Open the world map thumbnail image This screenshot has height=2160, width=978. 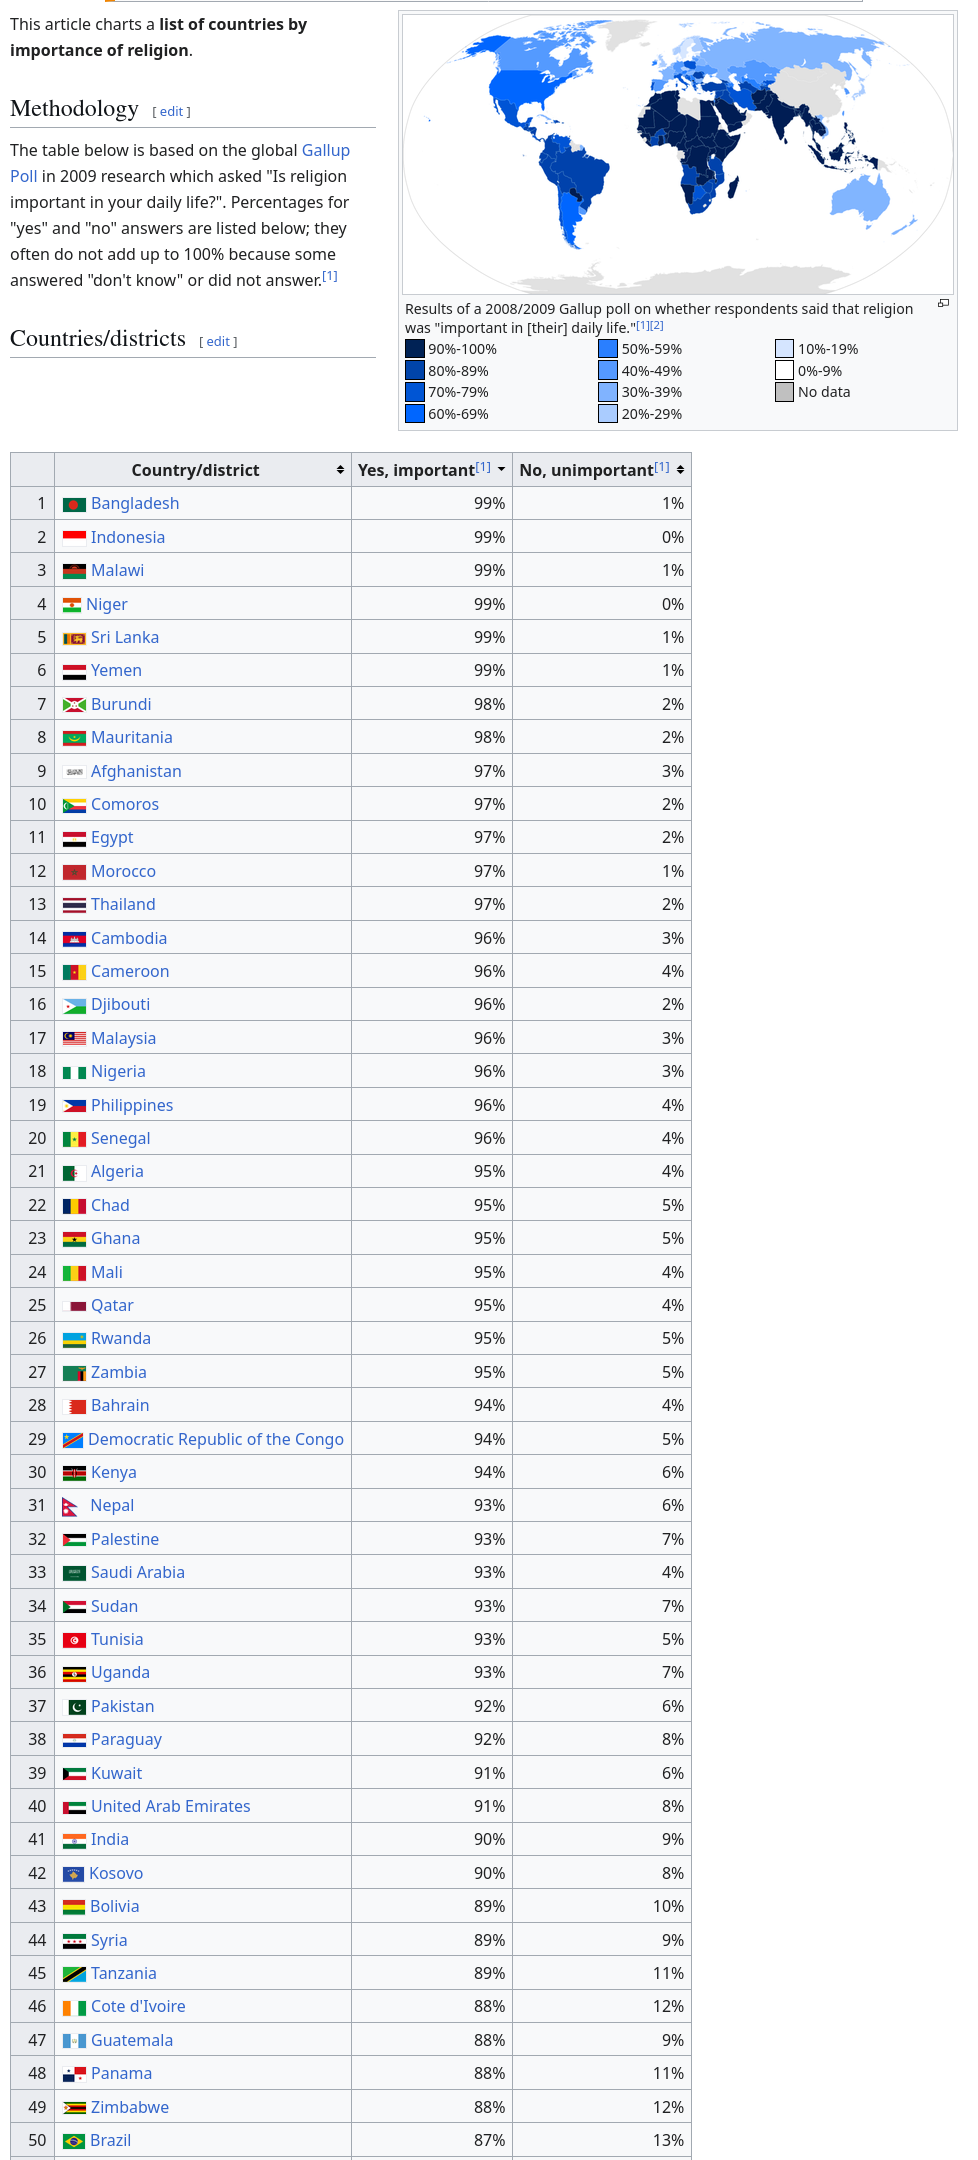click(678, 154)
